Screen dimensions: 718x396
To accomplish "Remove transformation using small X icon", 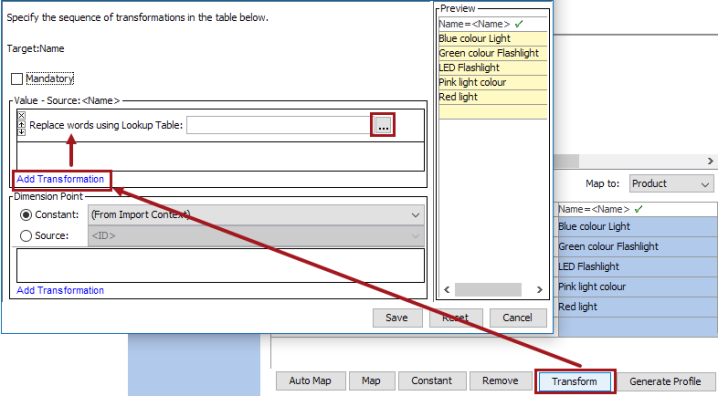I will pyautogui.click(x=22, y=115).
